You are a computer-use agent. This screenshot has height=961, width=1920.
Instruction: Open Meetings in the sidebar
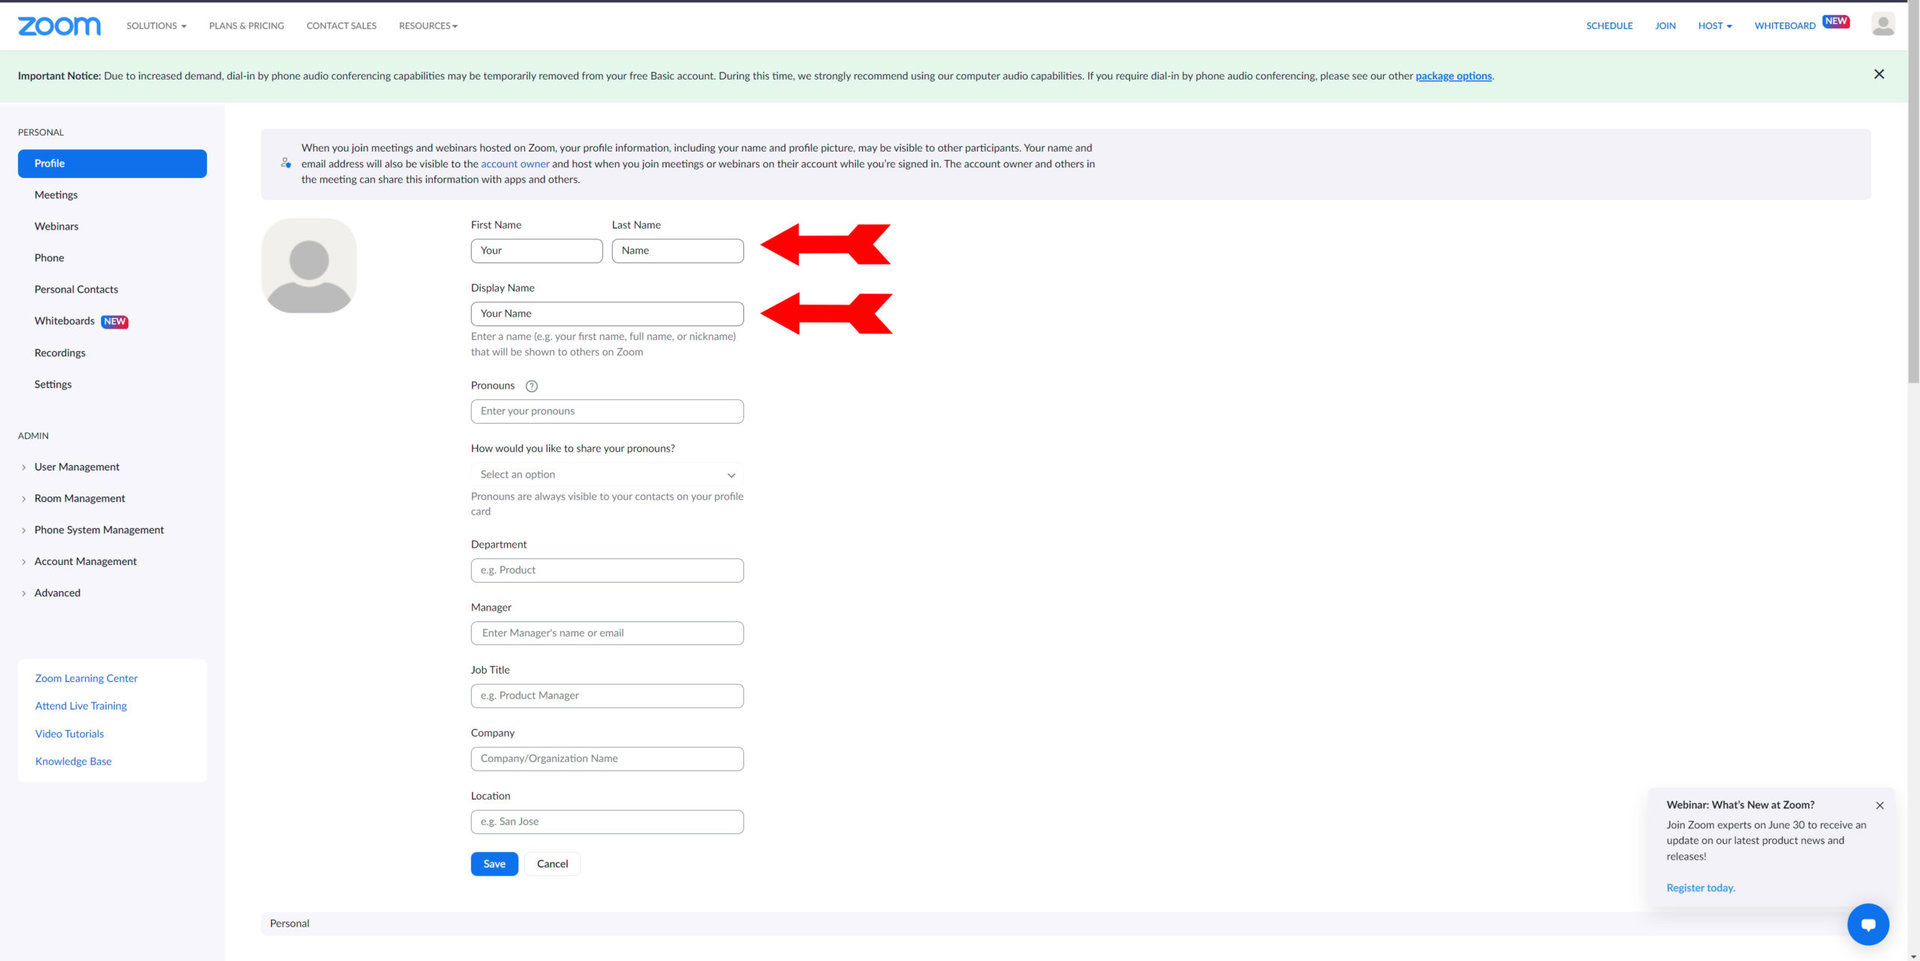pos(56,195)
